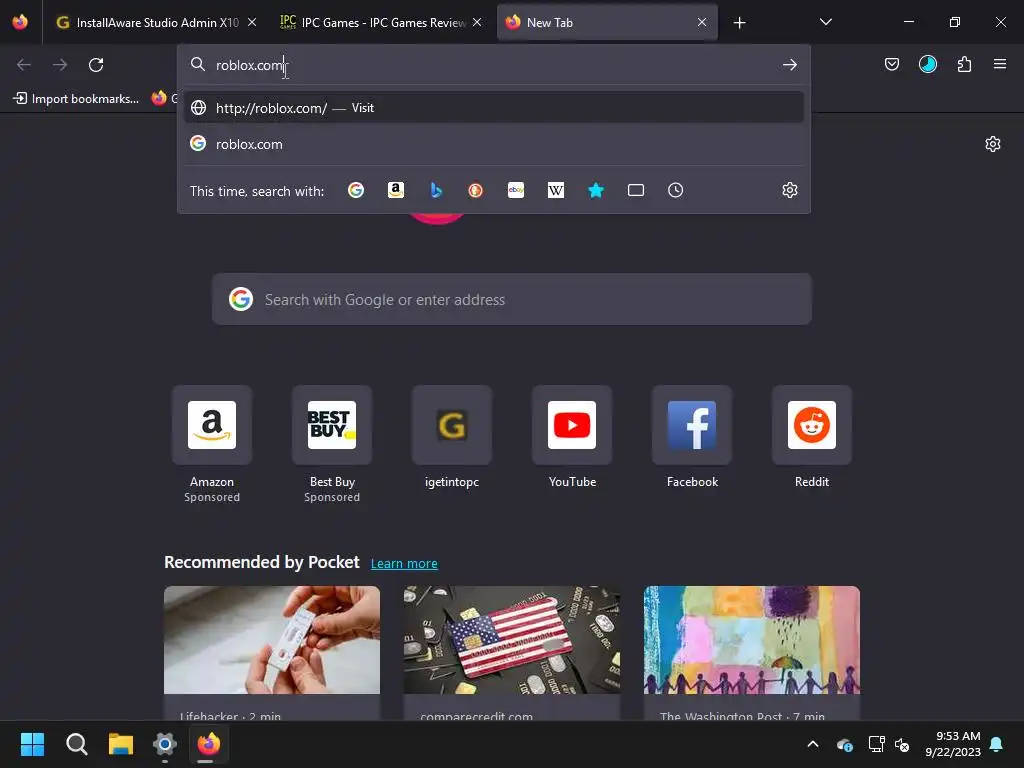Click Firefox icon in taskbar
Screen dimensions: 1024x768
[209, 744]
